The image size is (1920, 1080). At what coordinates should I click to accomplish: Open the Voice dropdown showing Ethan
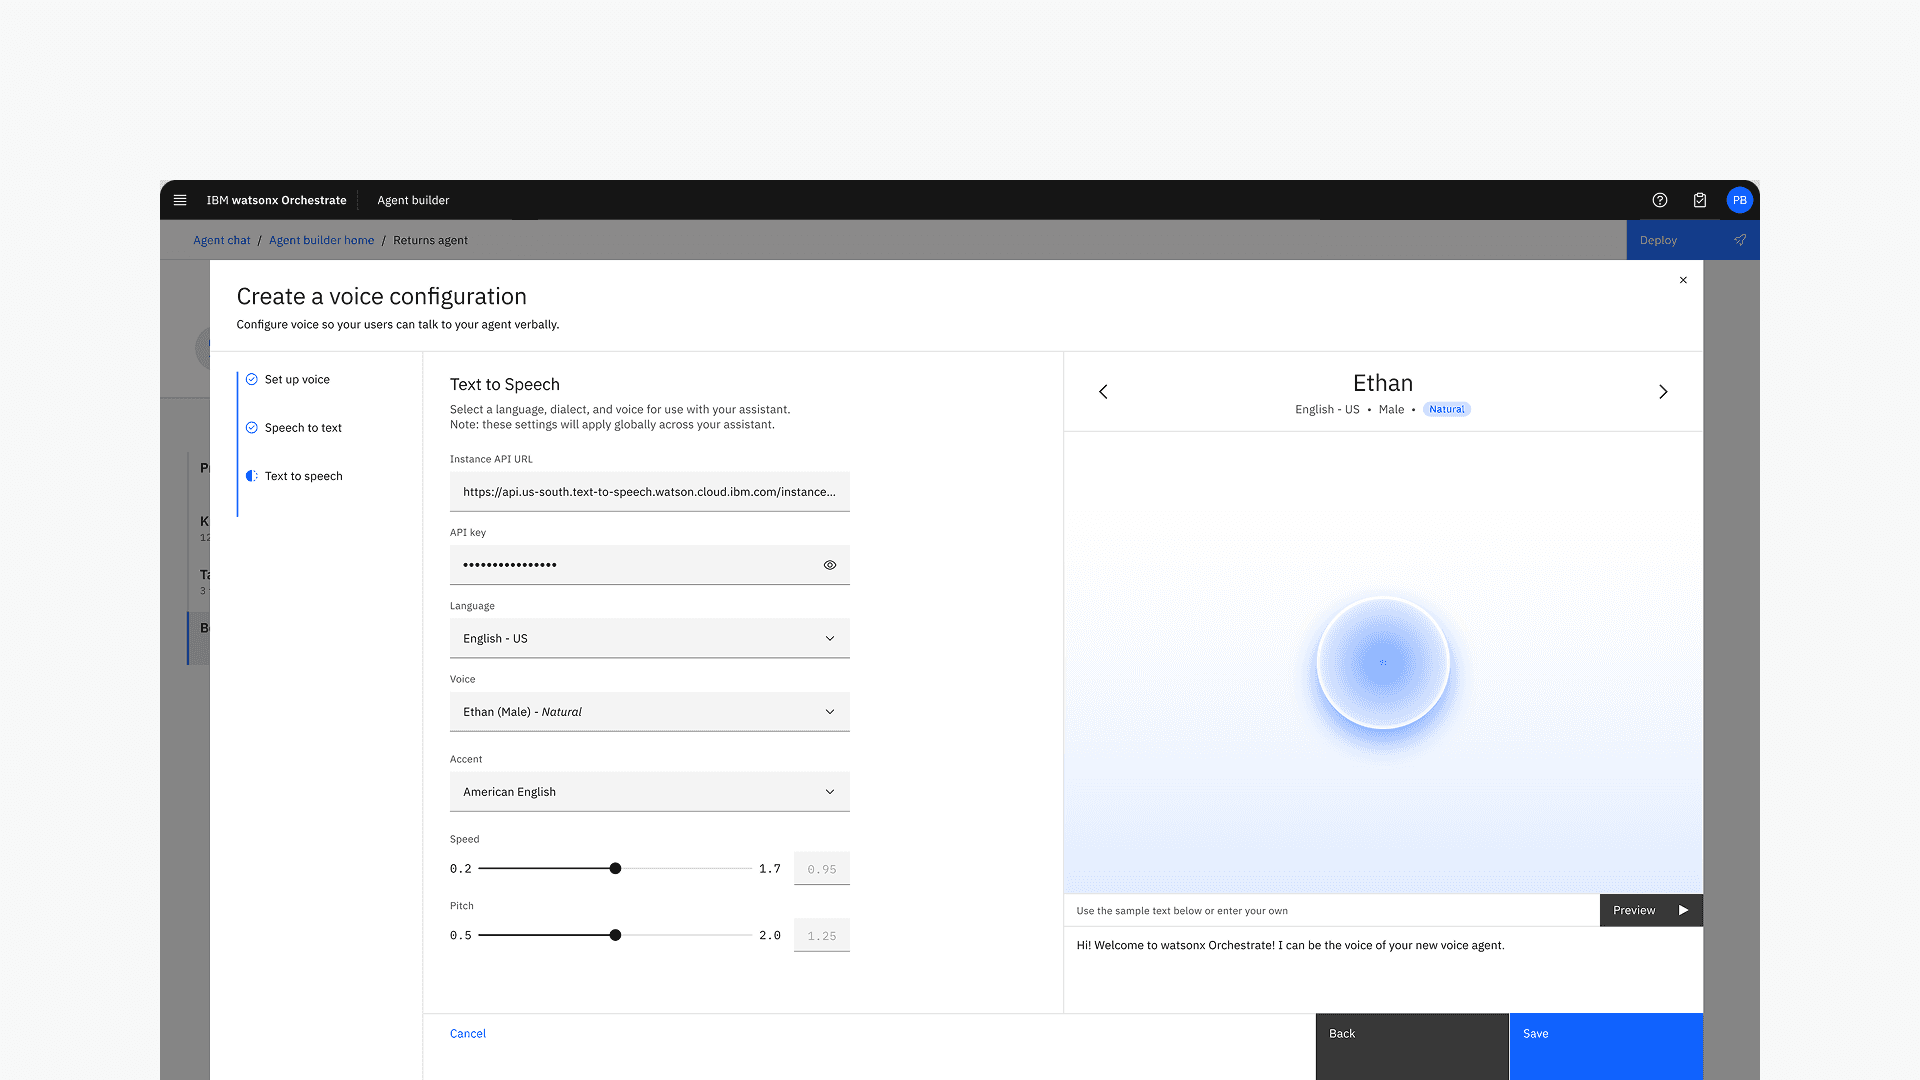tap(649, 712)
